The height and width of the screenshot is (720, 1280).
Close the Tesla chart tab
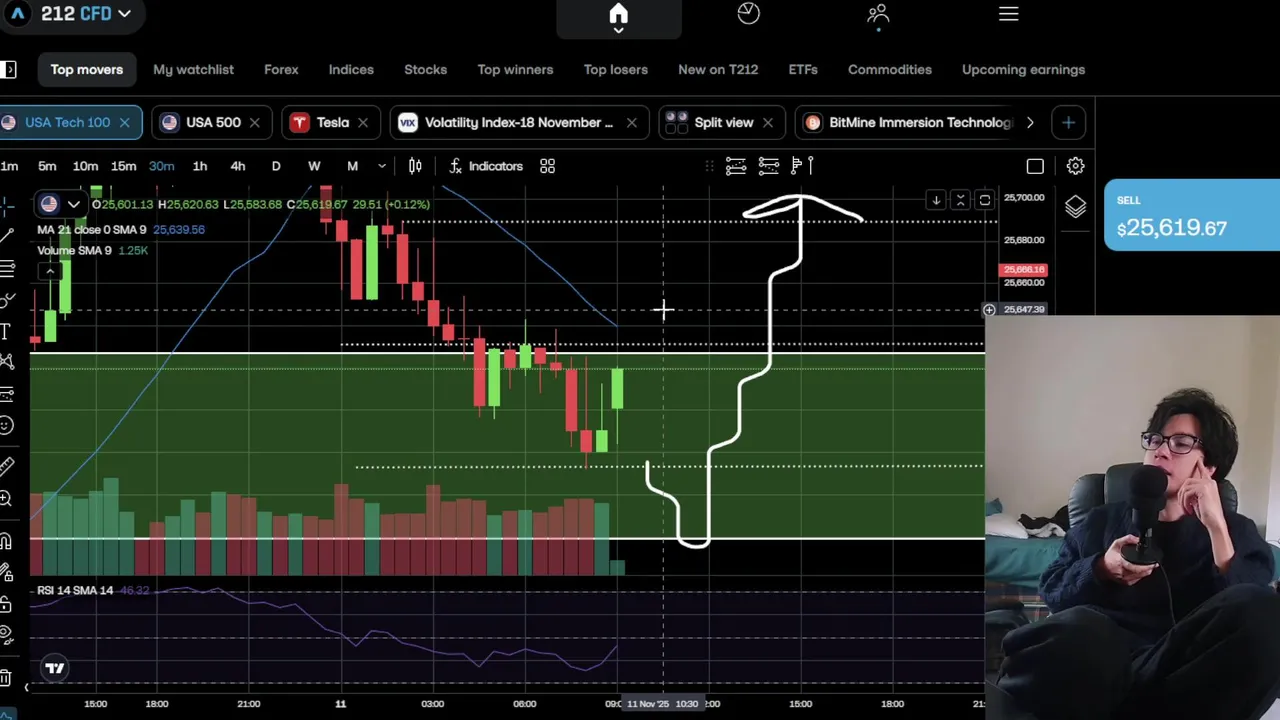click(362, 122)
